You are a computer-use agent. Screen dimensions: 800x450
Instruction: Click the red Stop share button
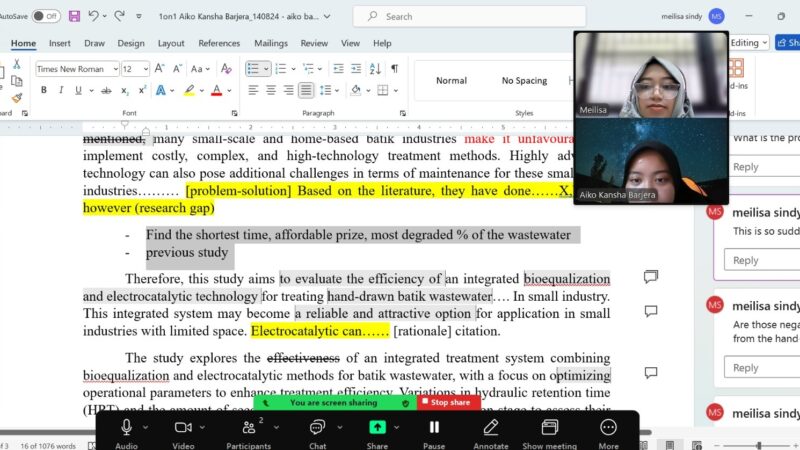click(445, 403)
